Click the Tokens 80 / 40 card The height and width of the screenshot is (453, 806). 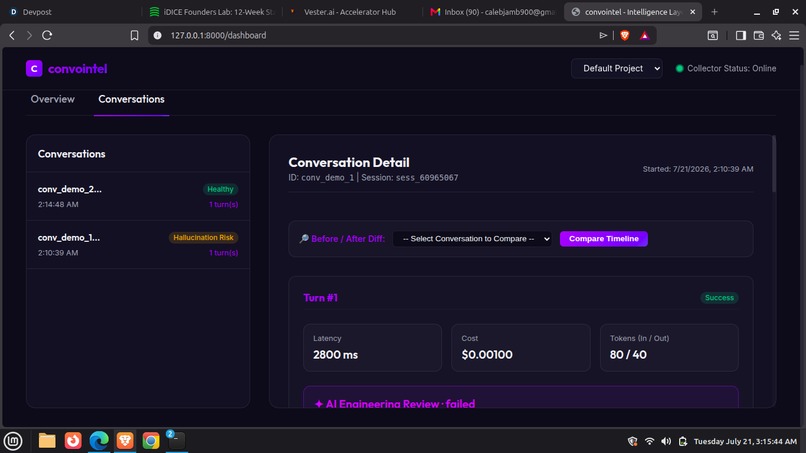(669, 348)
